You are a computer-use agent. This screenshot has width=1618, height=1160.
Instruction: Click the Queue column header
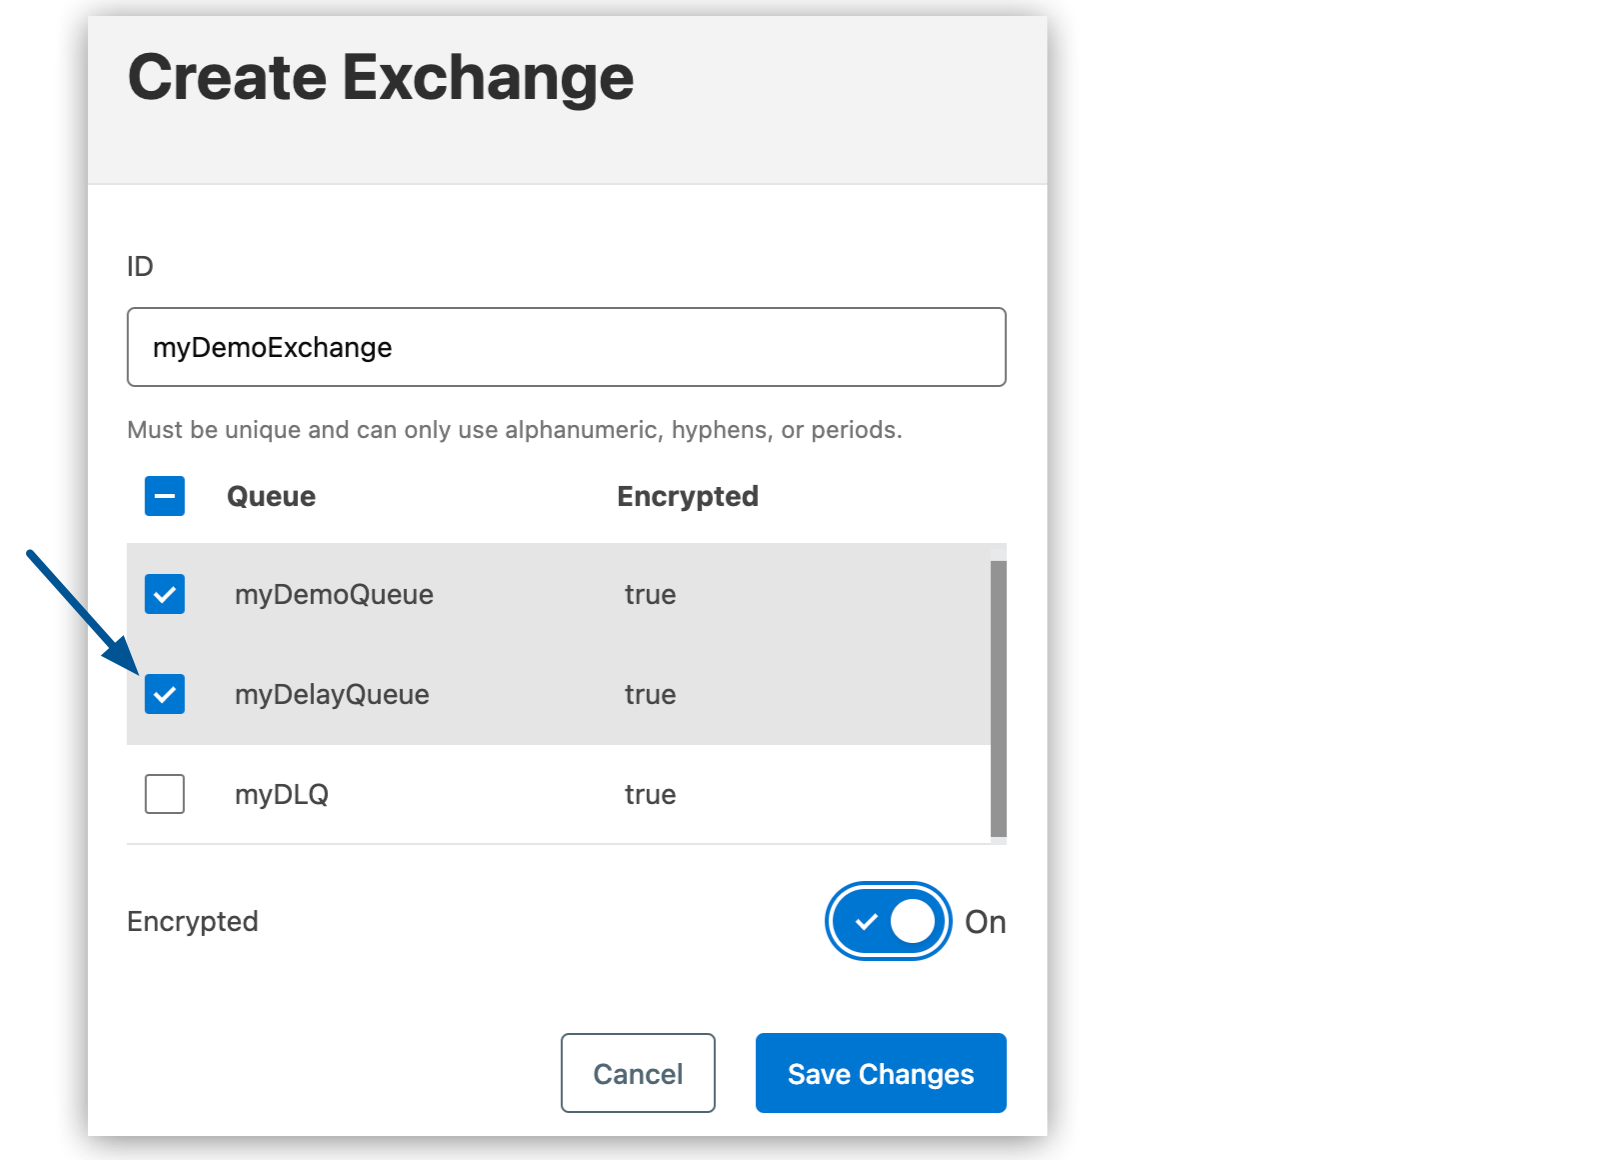coord(271,496)
